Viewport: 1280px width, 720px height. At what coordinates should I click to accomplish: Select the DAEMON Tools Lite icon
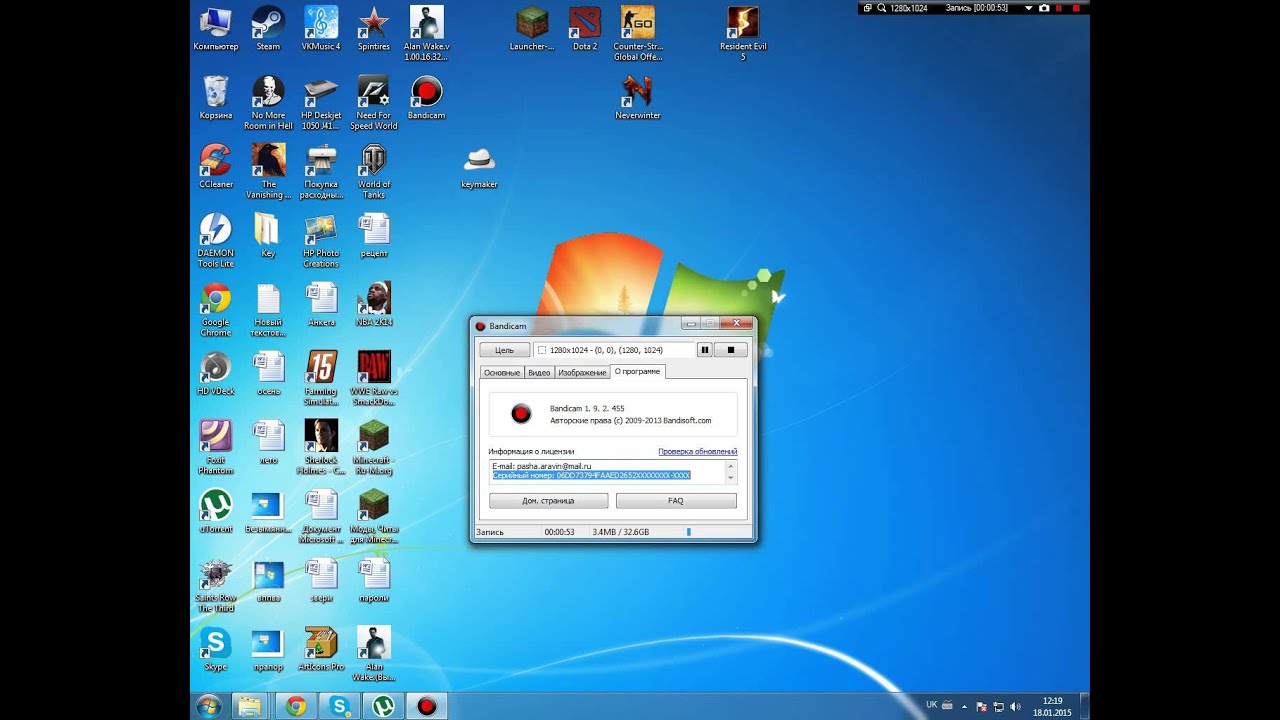[216, 241]
